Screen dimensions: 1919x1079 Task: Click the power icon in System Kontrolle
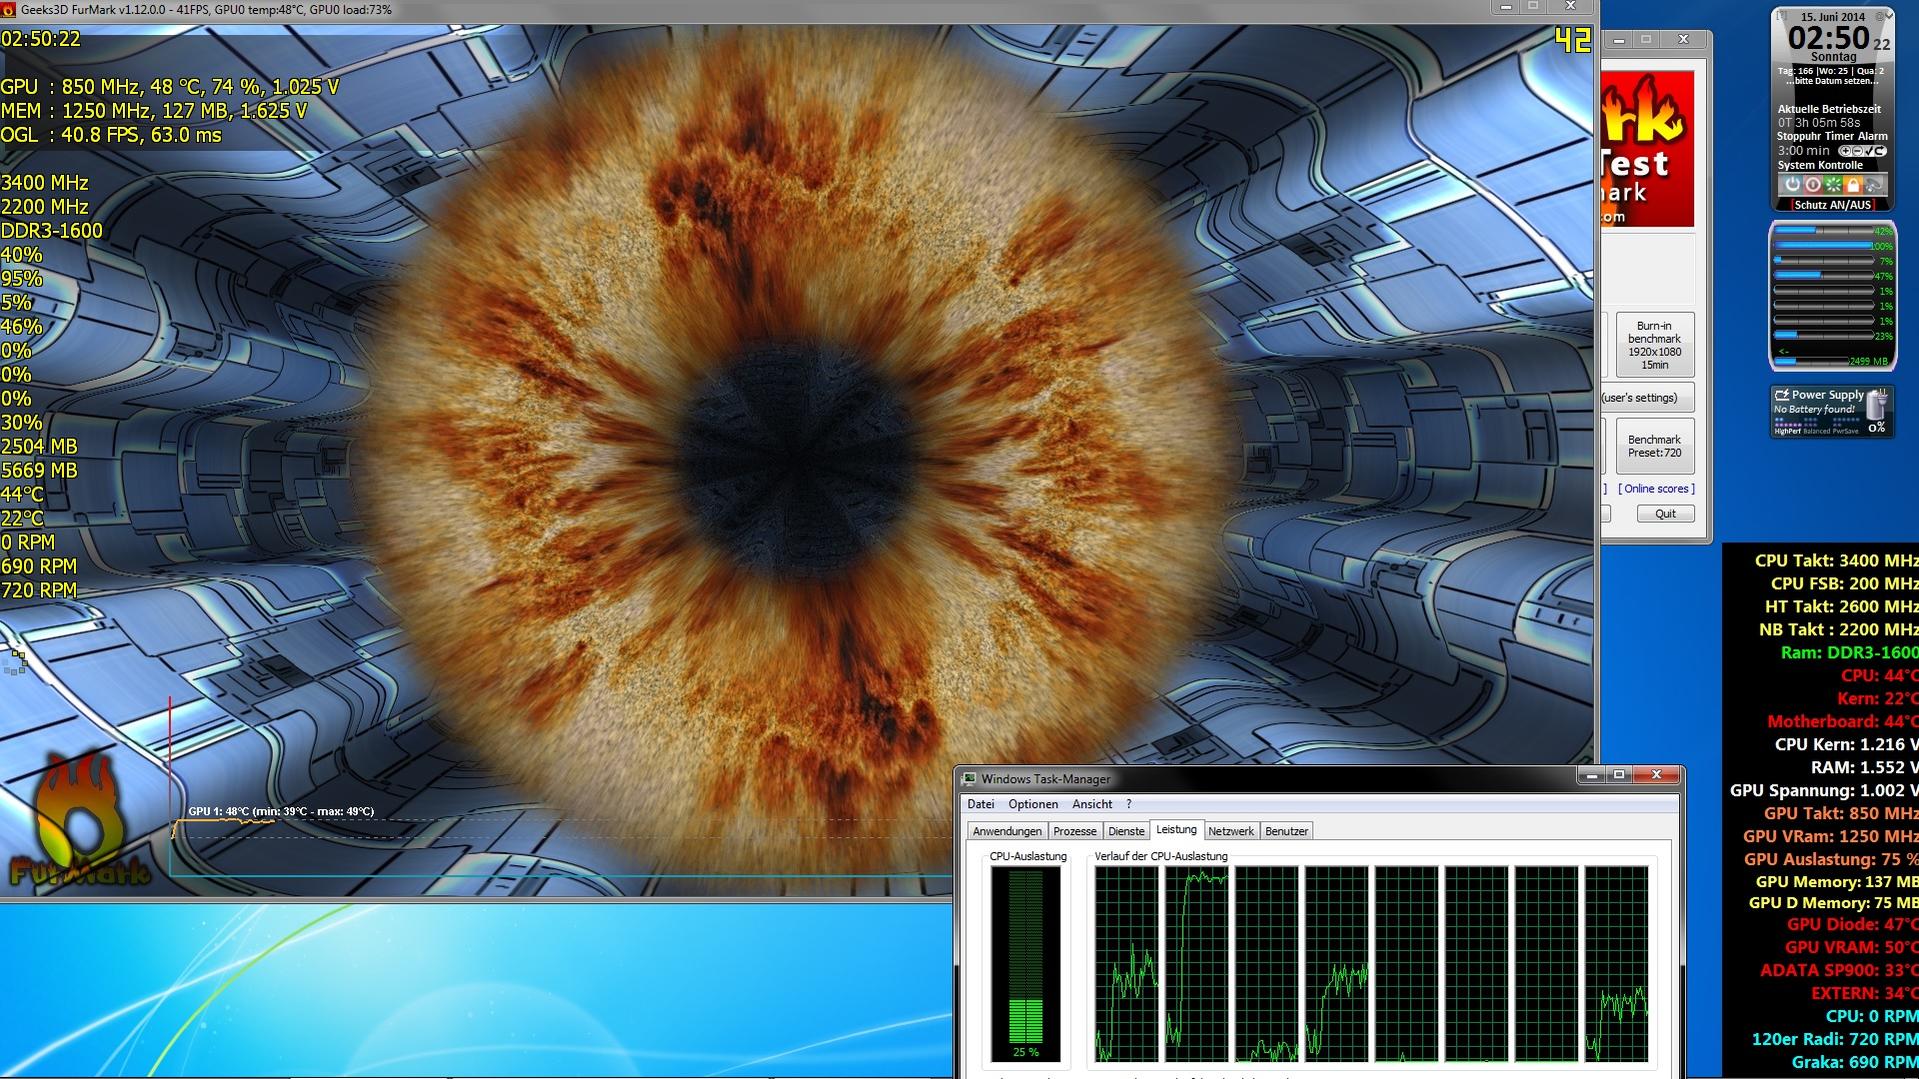1792,185
